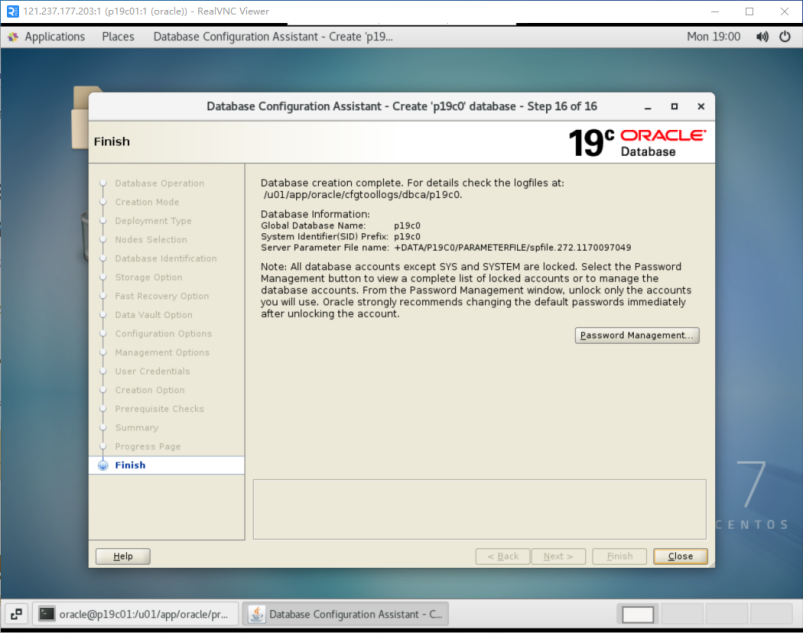Image resolution: width=803 pixels, height=633 pixels.
Task: Click the show-desktop icon in bottom panel
Action: coord(16,614)
